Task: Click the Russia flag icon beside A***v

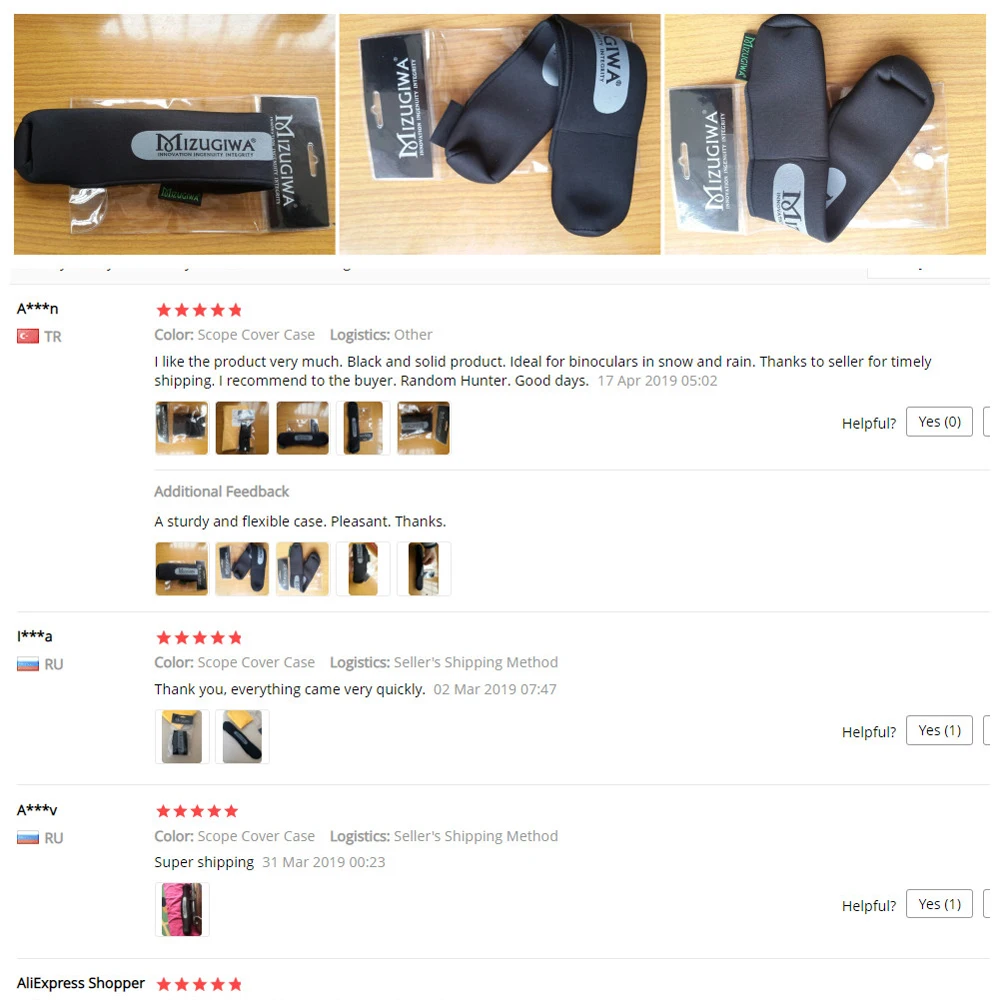Action: pyautogui.click(x=27, y=837)
